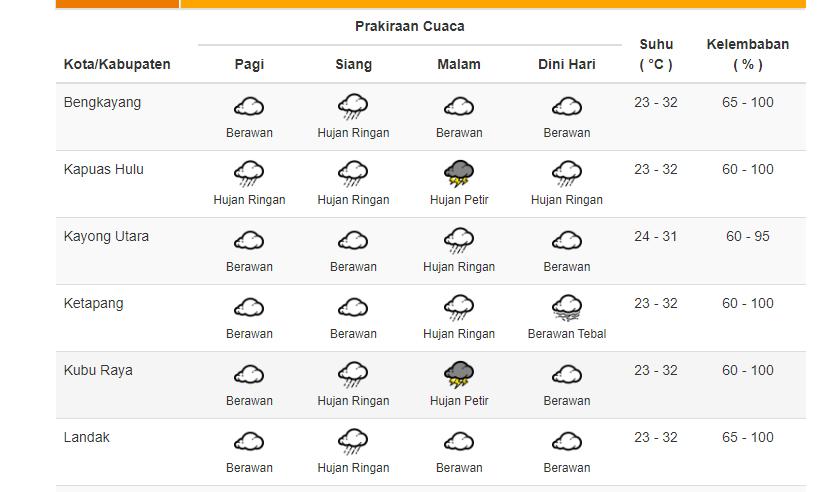The image size is (832, 492).
Task: Click Kayong Utara humidity 60 - 95
Action: pos(748,236)
